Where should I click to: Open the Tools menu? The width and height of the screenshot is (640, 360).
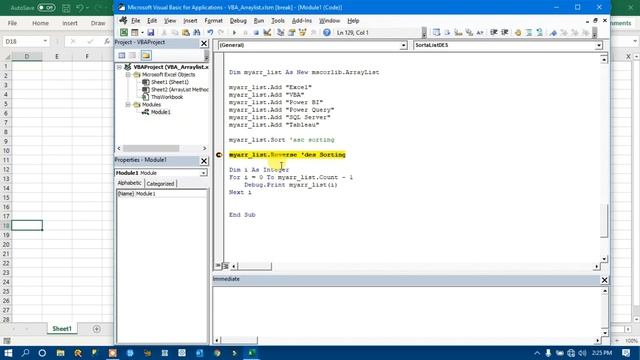[x=278, y=20]
